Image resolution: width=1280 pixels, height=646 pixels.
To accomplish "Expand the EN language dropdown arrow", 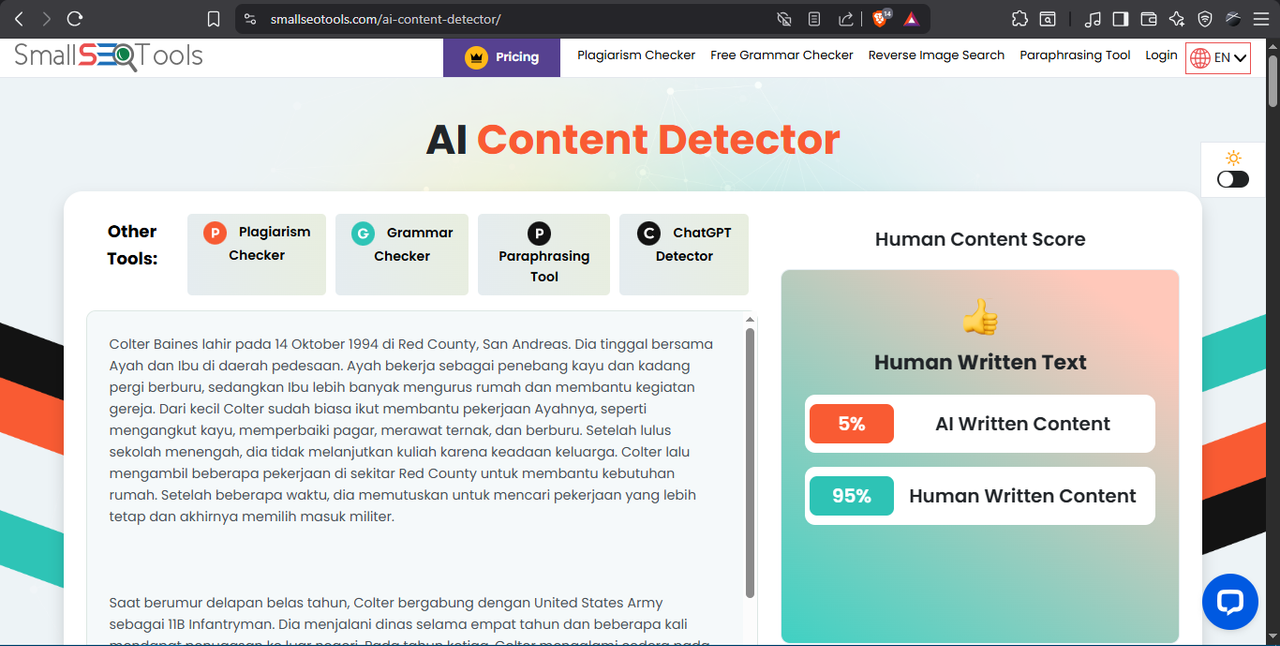I will [1240, 58].
